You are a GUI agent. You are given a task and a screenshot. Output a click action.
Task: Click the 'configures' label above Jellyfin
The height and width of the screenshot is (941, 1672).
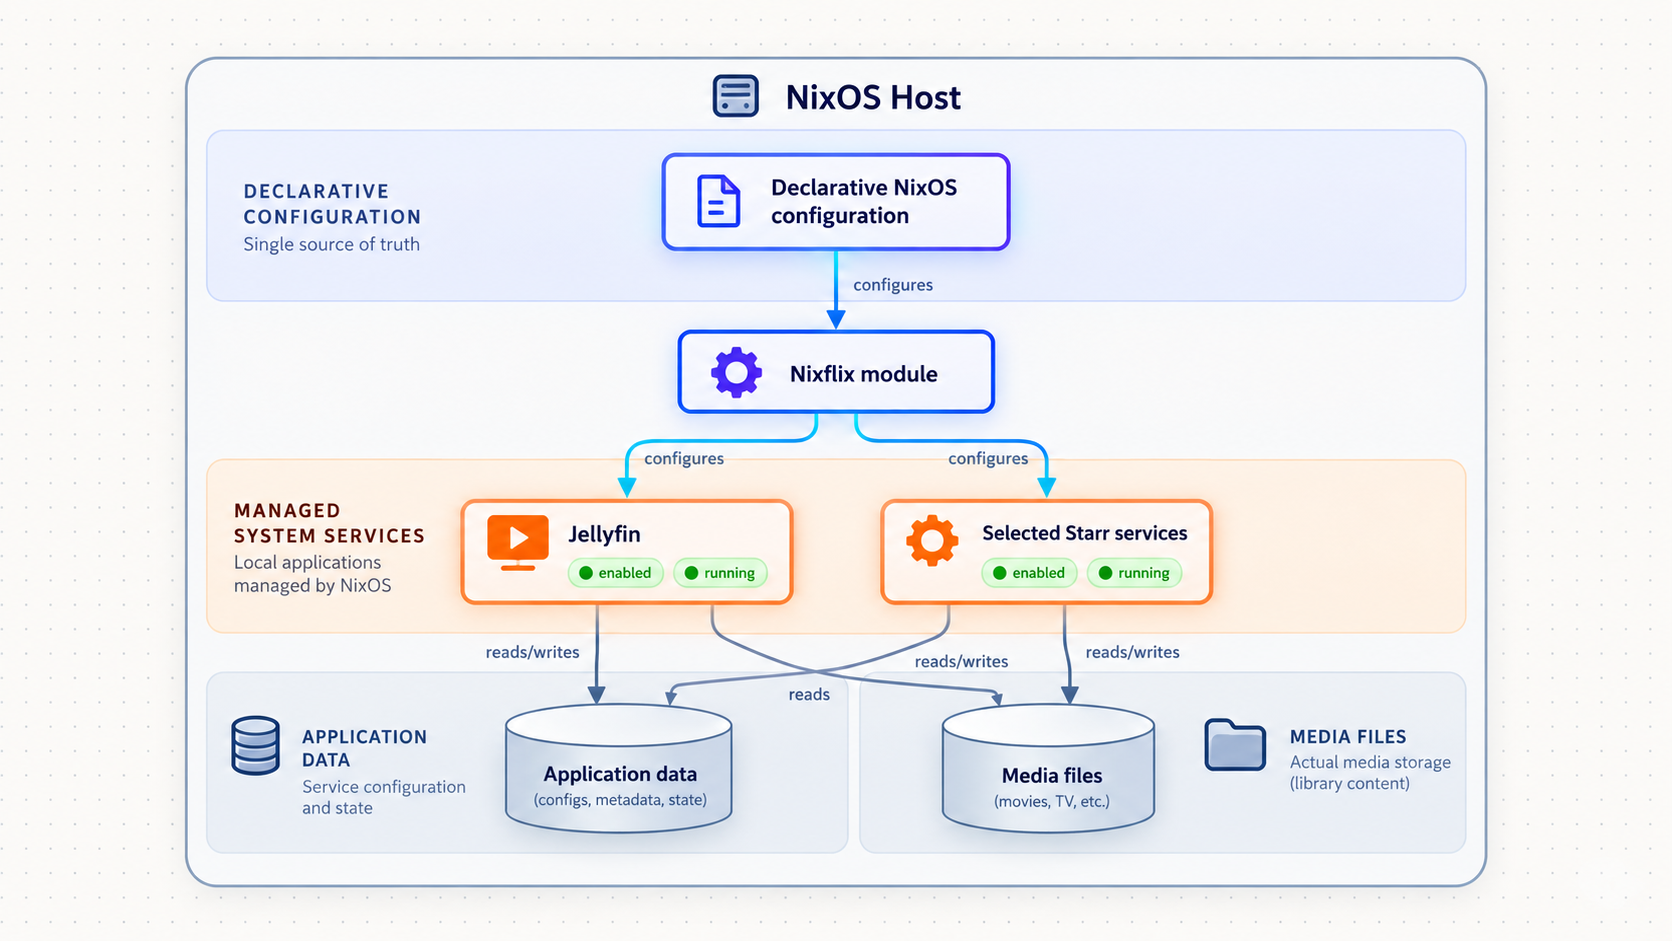coord(684,458)
